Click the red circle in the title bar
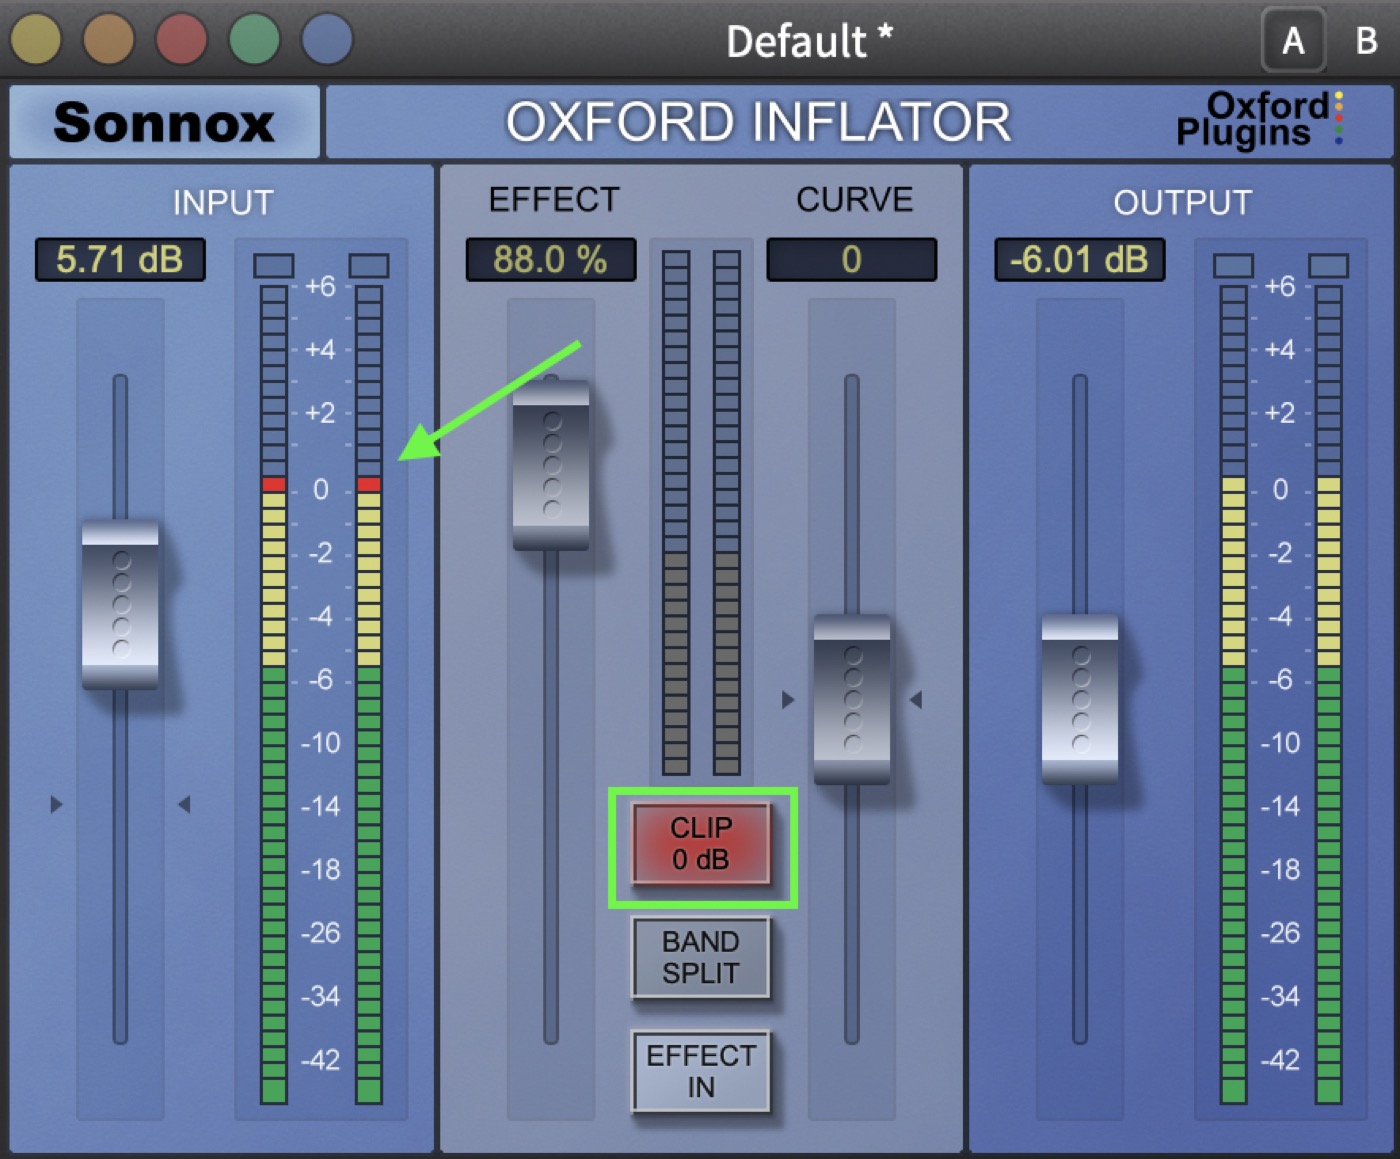The width and height of the screenshot is (1400, 1159). tap(181, 39)
